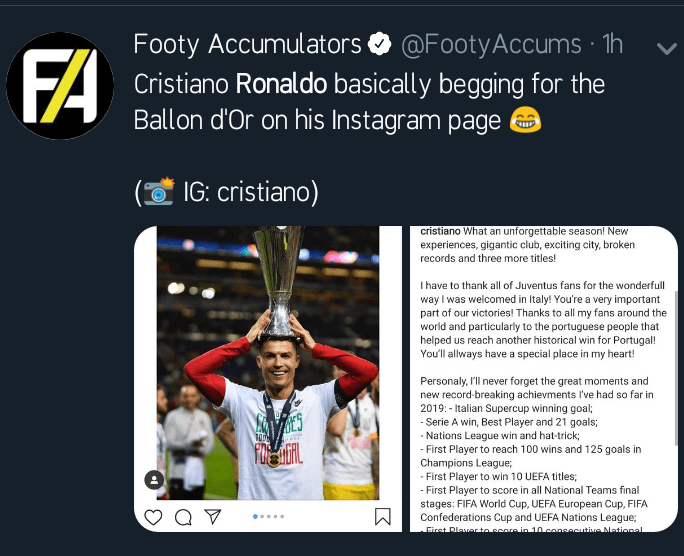684x556 pixels.
Task: Click the tagged people icon on photo
Action: click(x=154, y=480)
